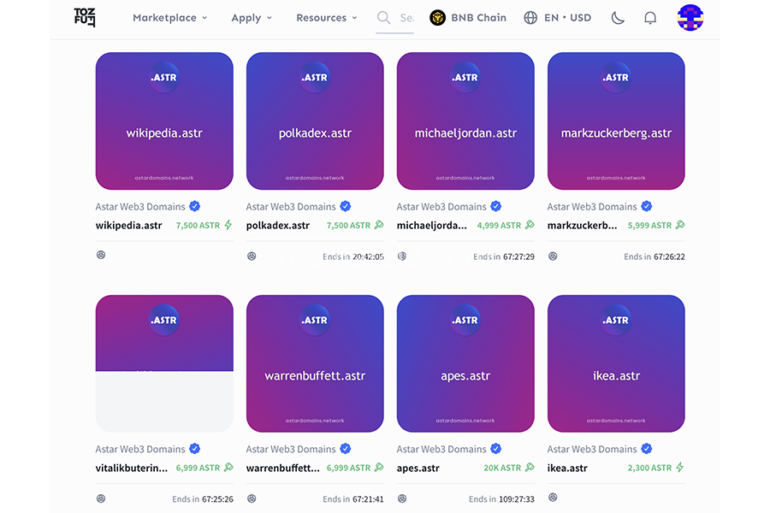Click the auction icon beside polkadex.astr price
Image resolution: width=770 pixels, height=513 pixels.
[x=380, y=226]
